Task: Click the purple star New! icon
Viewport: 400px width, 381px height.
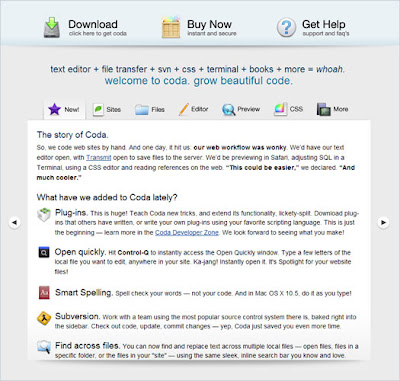Action: click(x=54, y=109)
